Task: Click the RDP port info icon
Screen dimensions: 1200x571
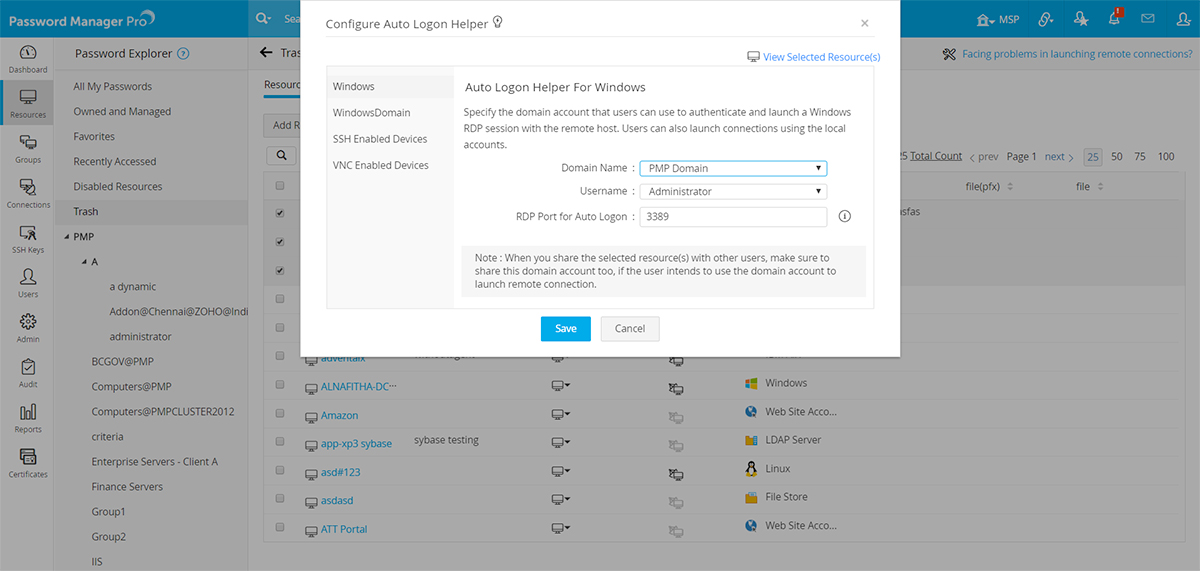Action: pyautogui.click(x=844, y=216)
